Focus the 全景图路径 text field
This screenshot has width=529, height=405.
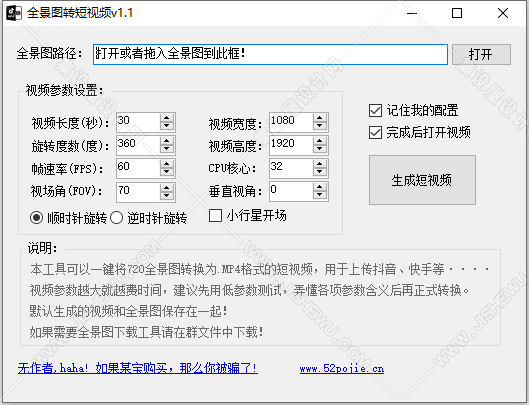click(270, 54)
